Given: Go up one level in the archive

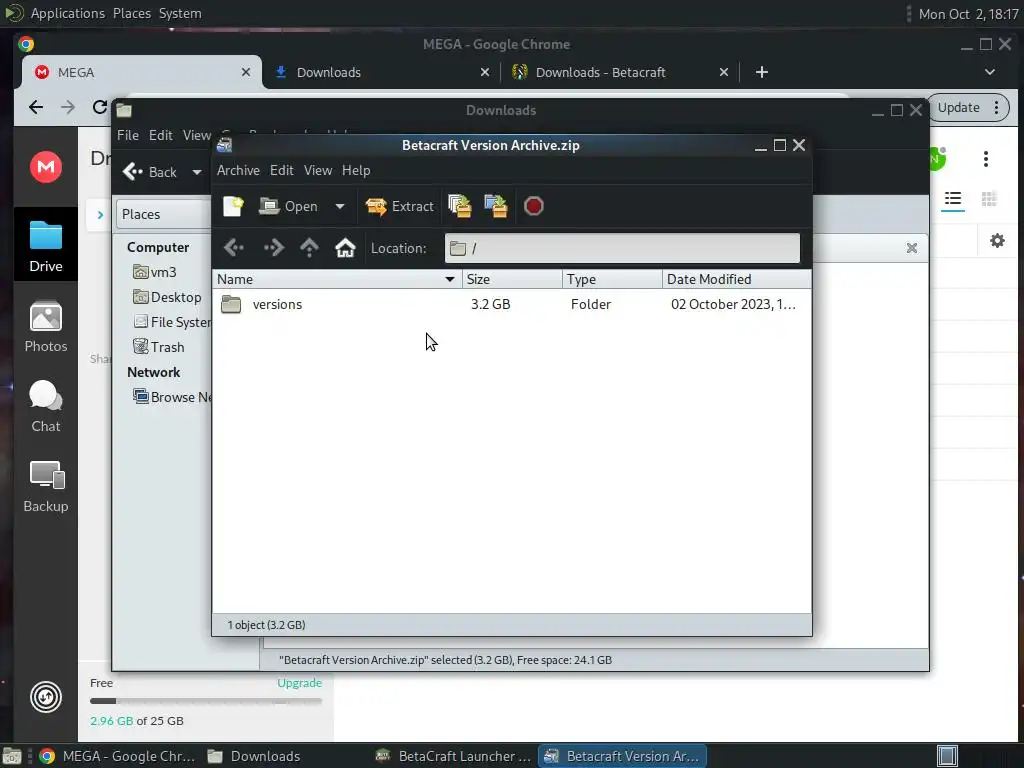Looking at the screenshot, I should point(309,248).
